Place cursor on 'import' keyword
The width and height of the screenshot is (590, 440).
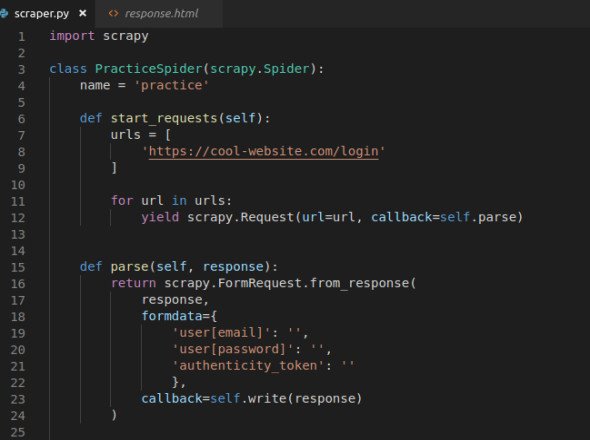[x=72, y=36]
